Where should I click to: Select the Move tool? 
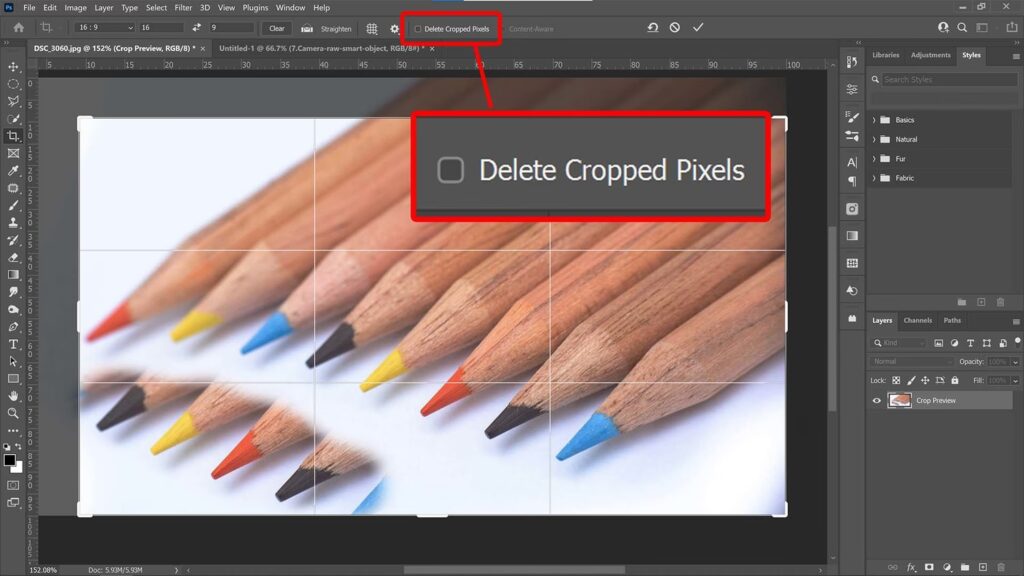13,67
